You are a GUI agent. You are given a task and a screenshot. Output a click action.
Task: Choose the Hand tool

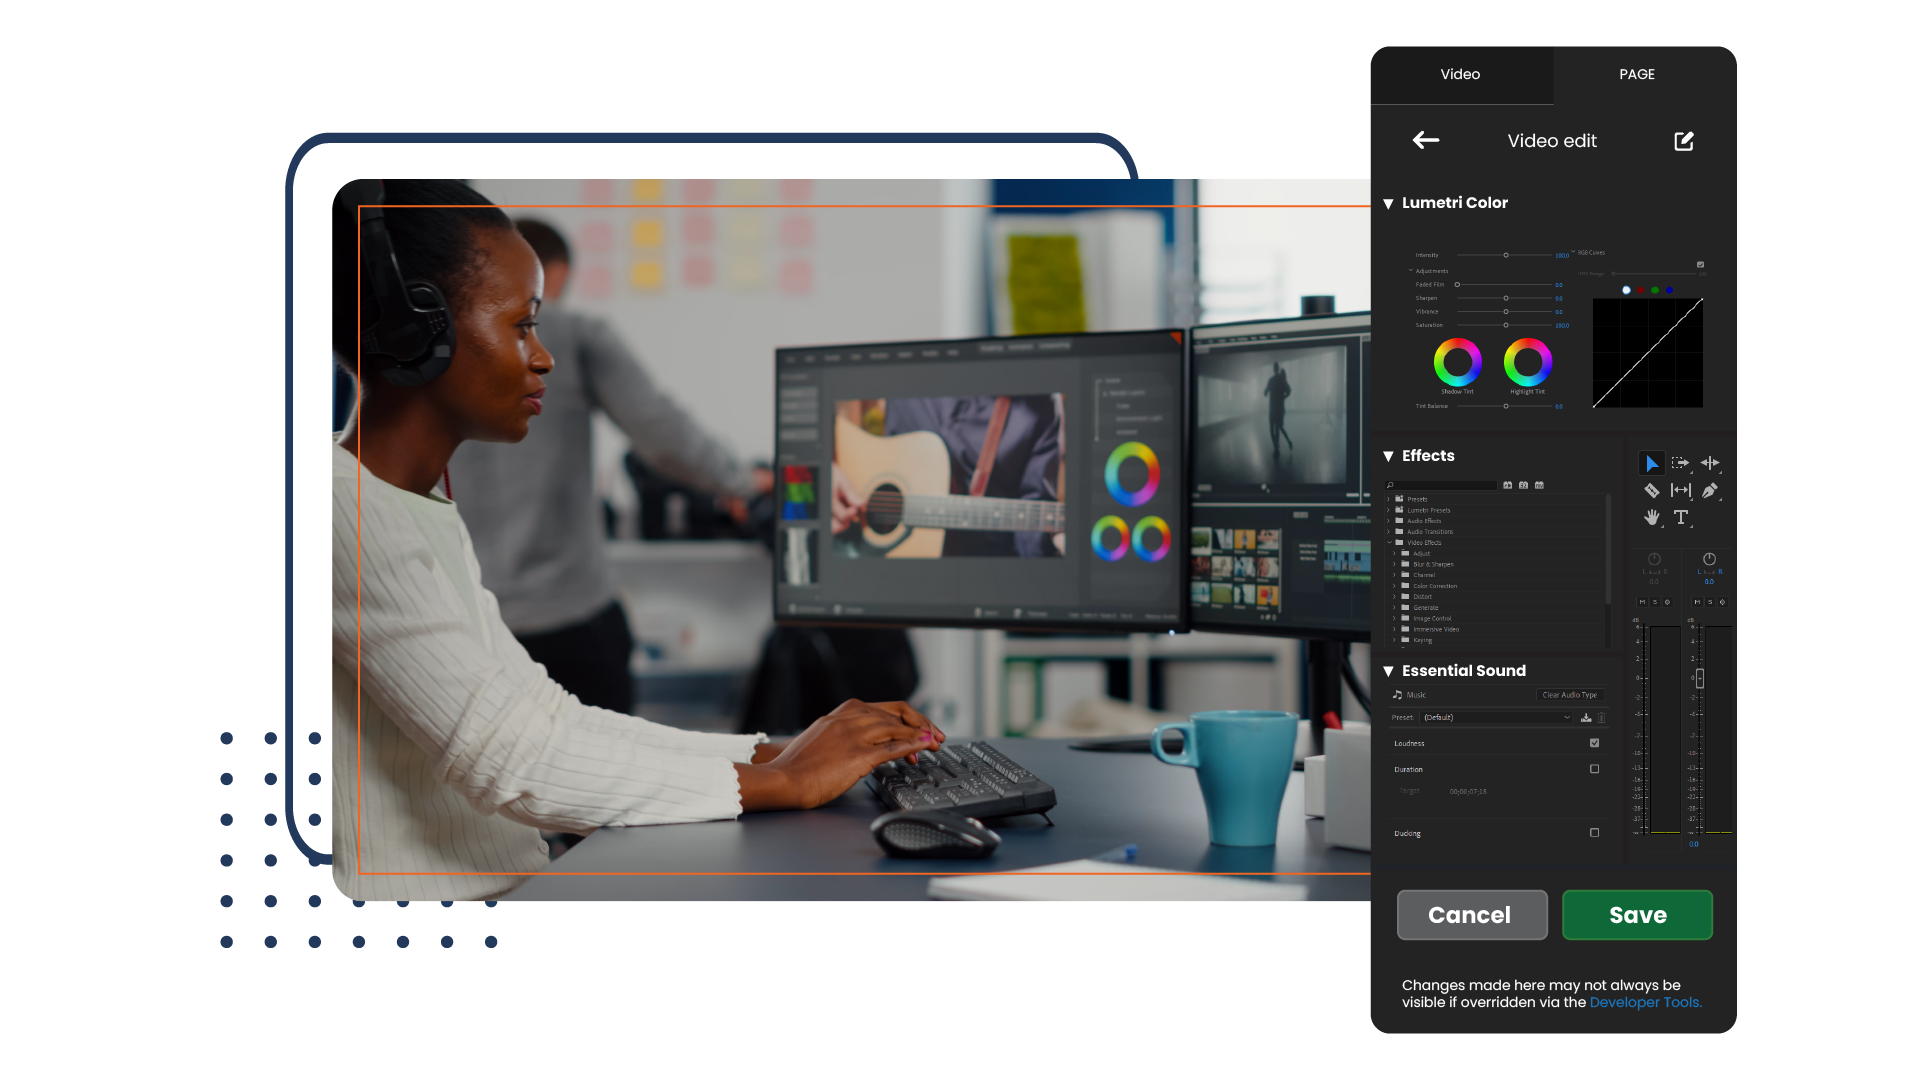[x=1652, y=518]
